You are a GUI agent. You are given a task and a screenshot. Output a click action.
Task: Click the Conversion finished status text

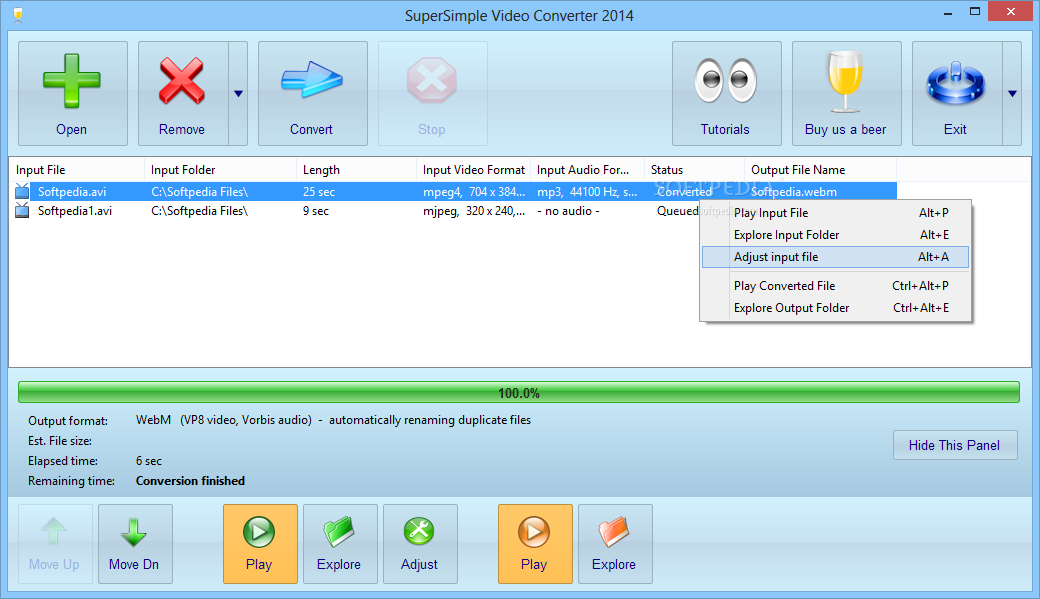(x=190, y=481)
